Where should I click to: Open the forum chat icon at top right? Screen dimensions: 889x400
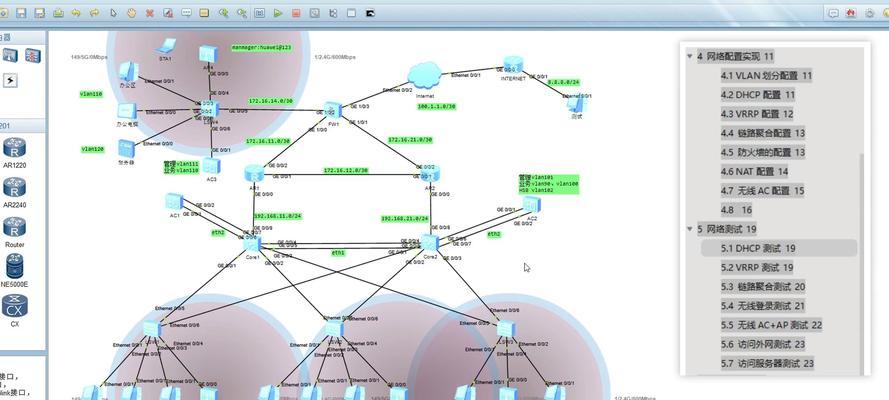pos(833,13)
